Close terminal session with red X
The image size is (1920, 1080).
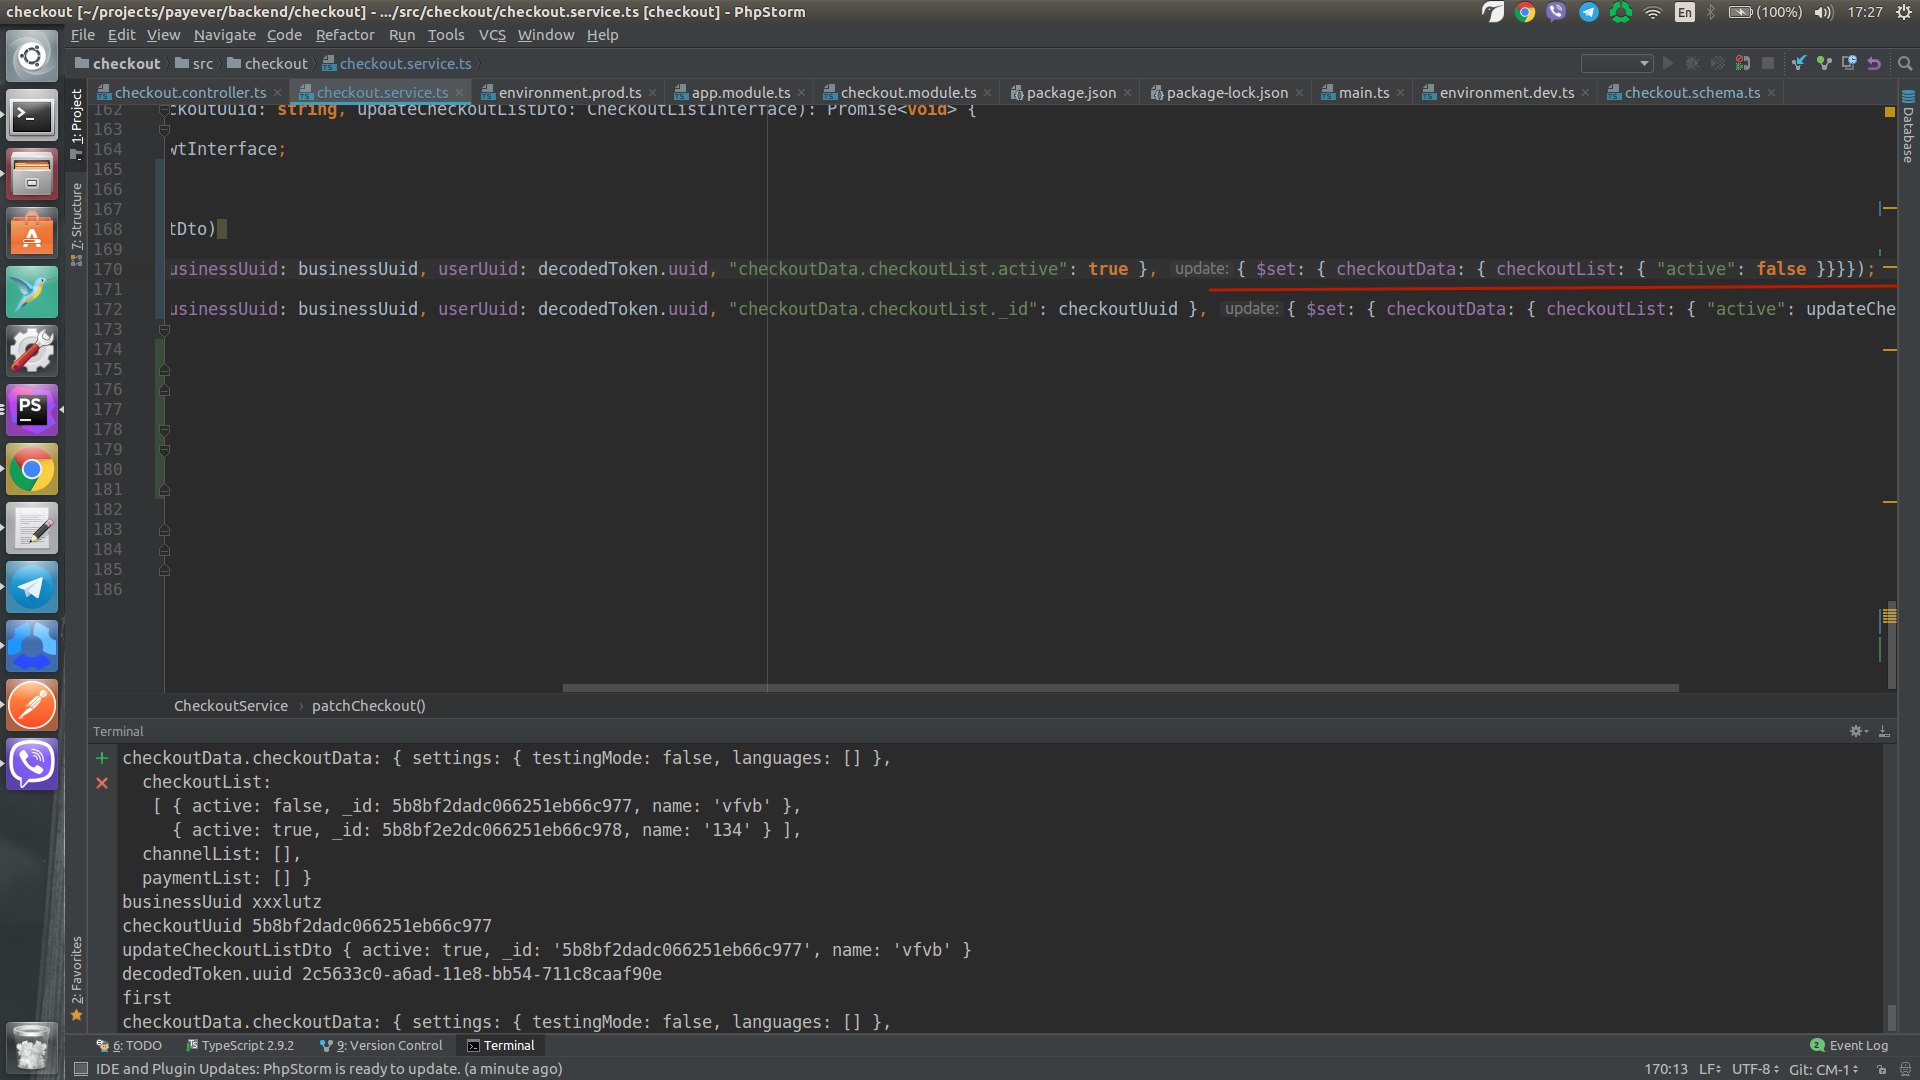[102, 783]
